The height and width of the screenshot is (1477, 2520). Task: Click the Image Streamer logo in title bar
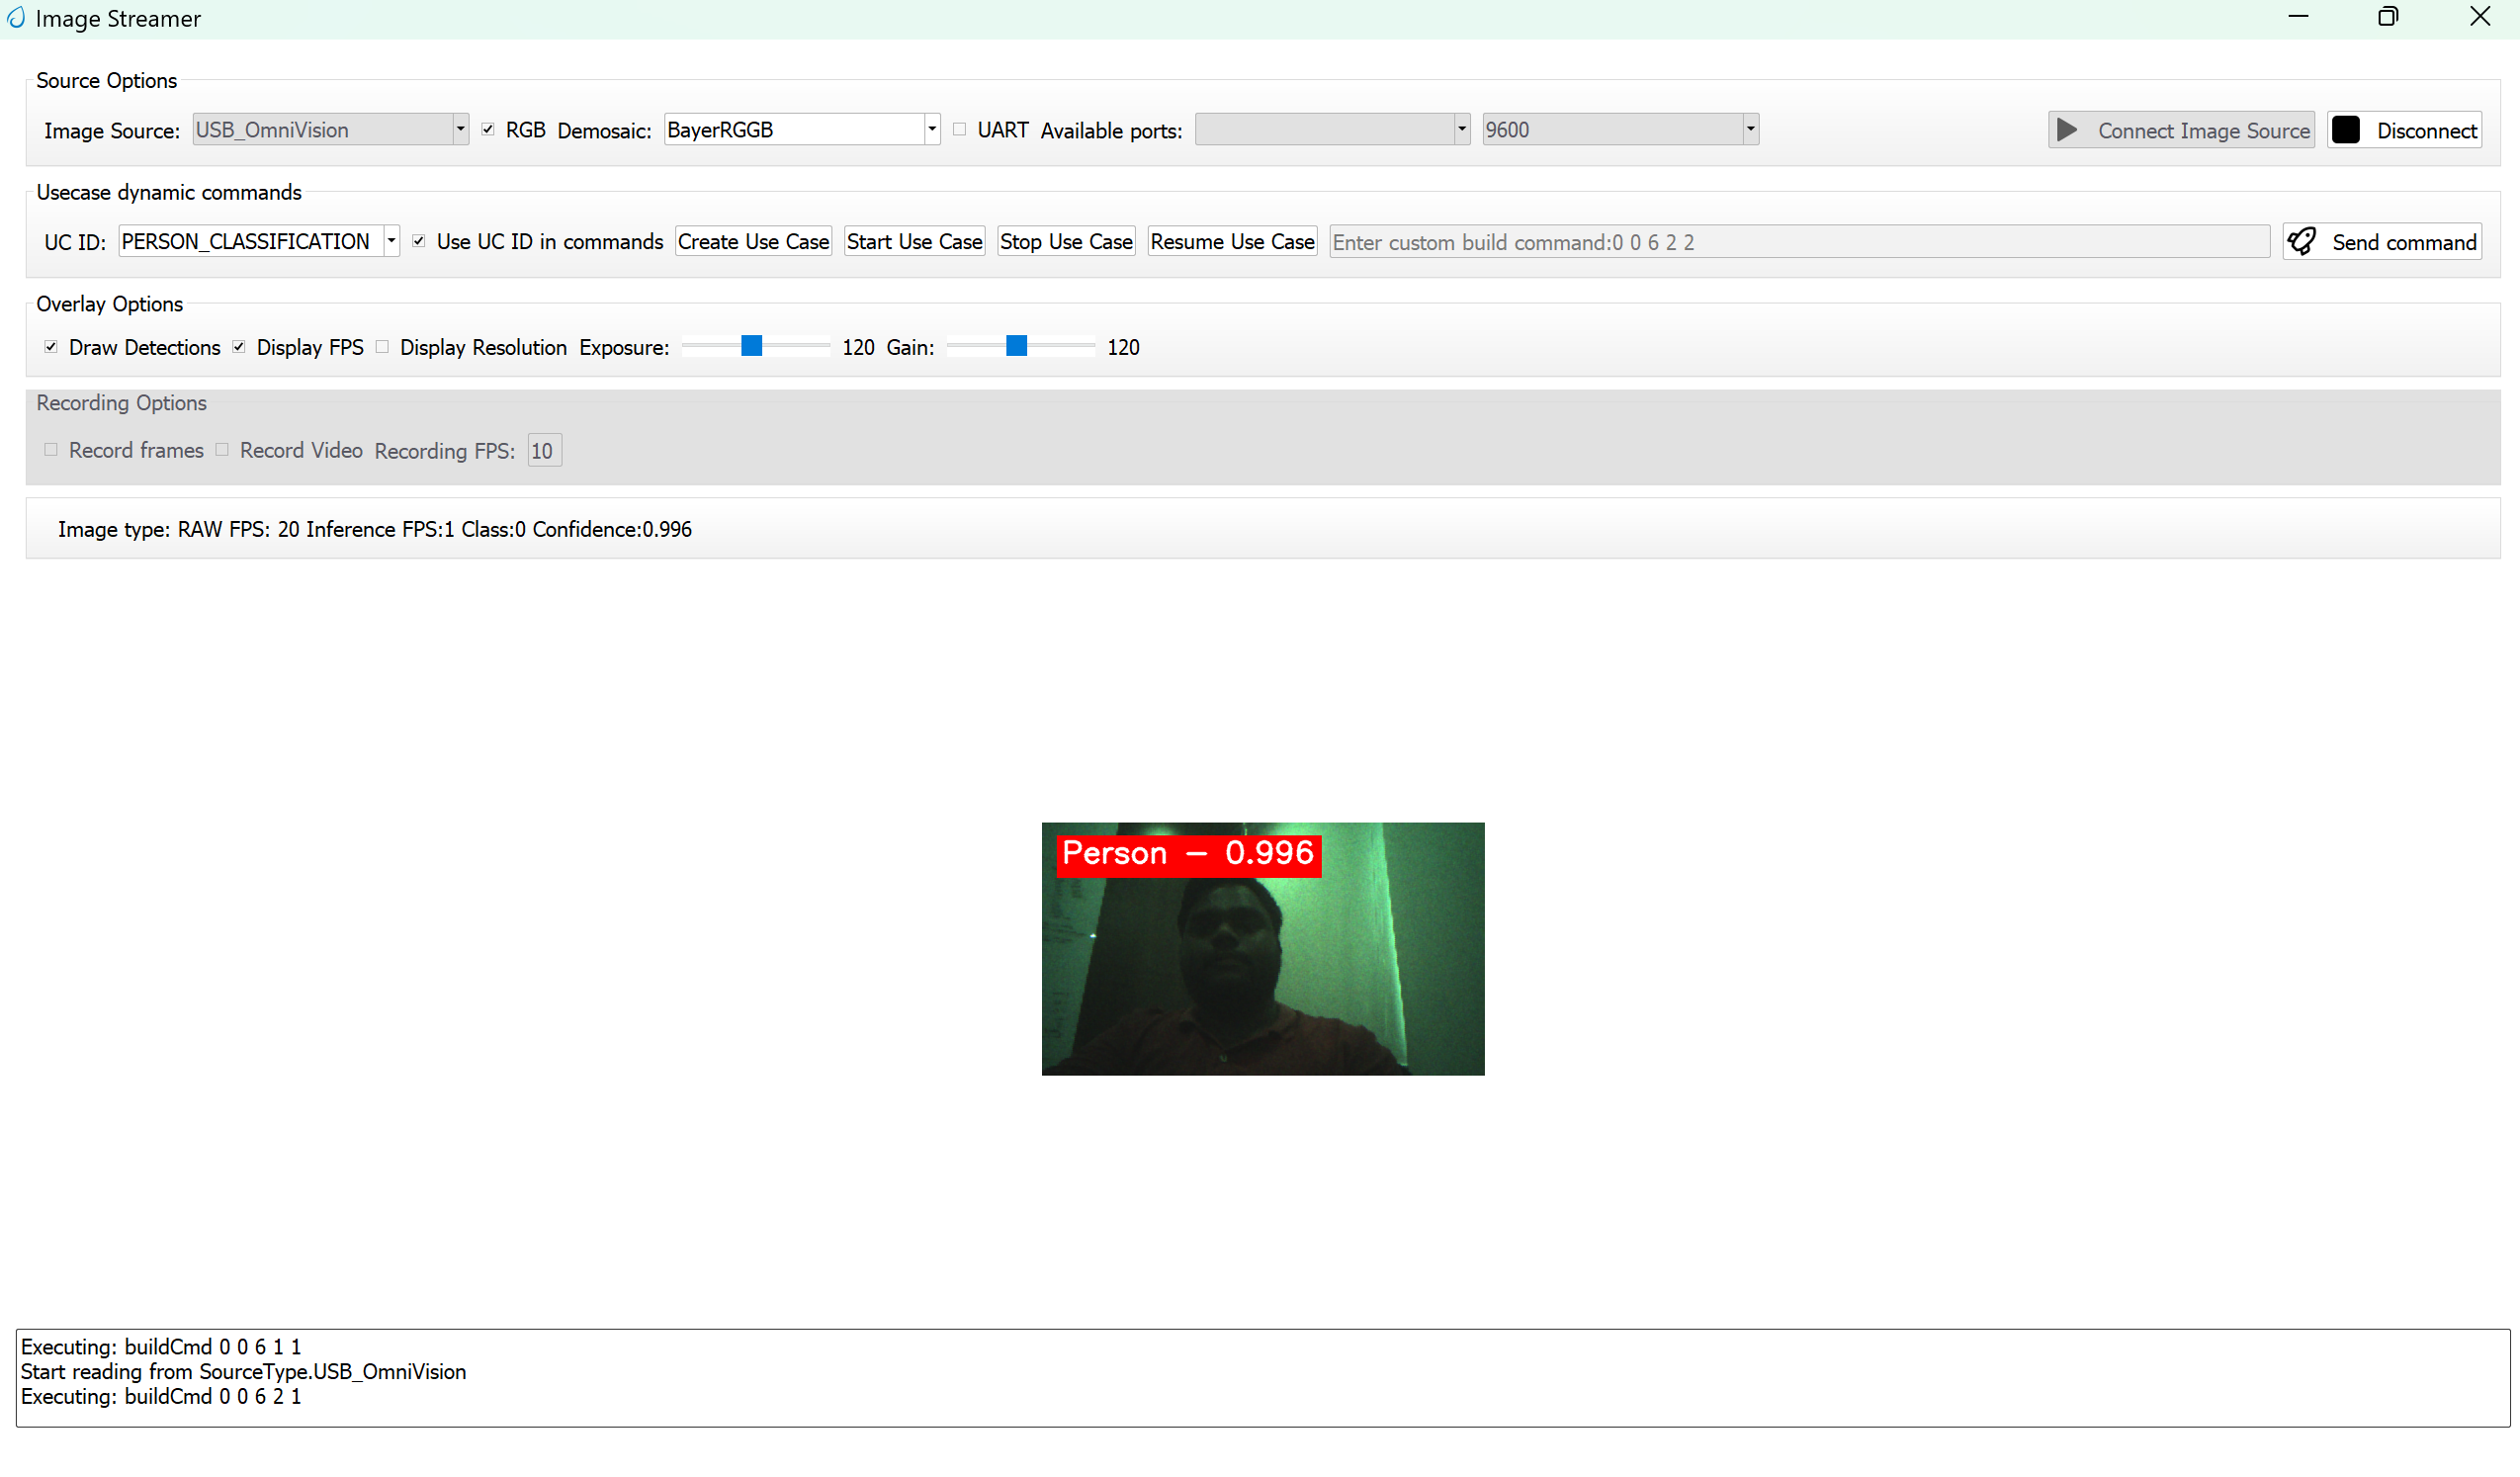click(15, 18)
